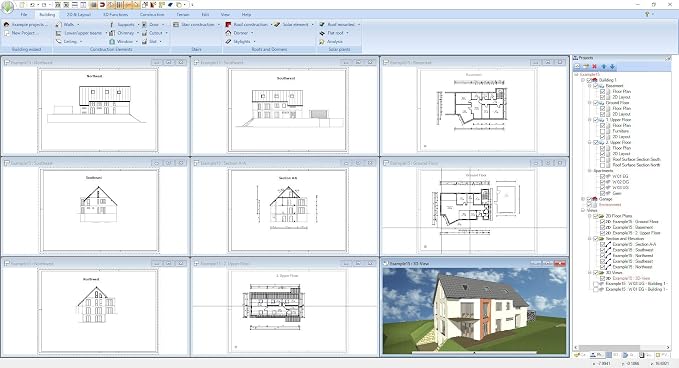The height and width of the screenshot is (368, 679).
Task: Uncheck the Garage checkbox in the project tree
Action: [589, 199]
